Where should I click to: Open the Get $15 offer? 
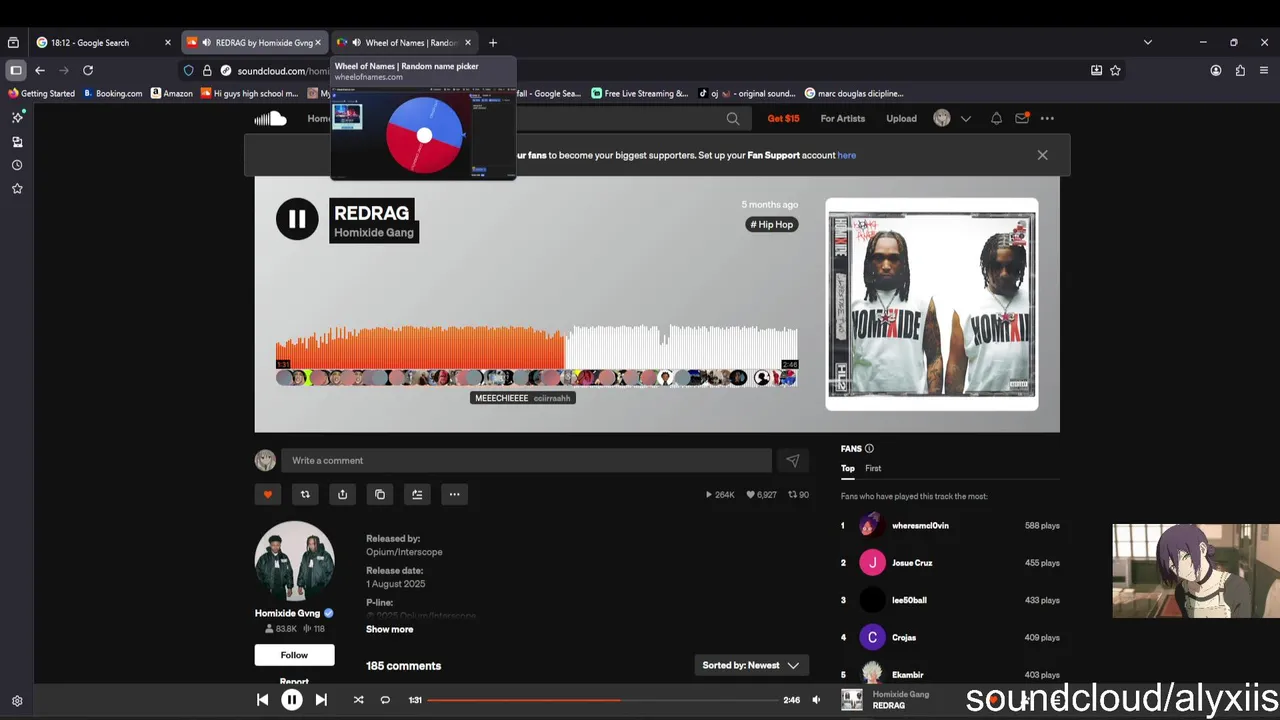(x=783, y=118)
